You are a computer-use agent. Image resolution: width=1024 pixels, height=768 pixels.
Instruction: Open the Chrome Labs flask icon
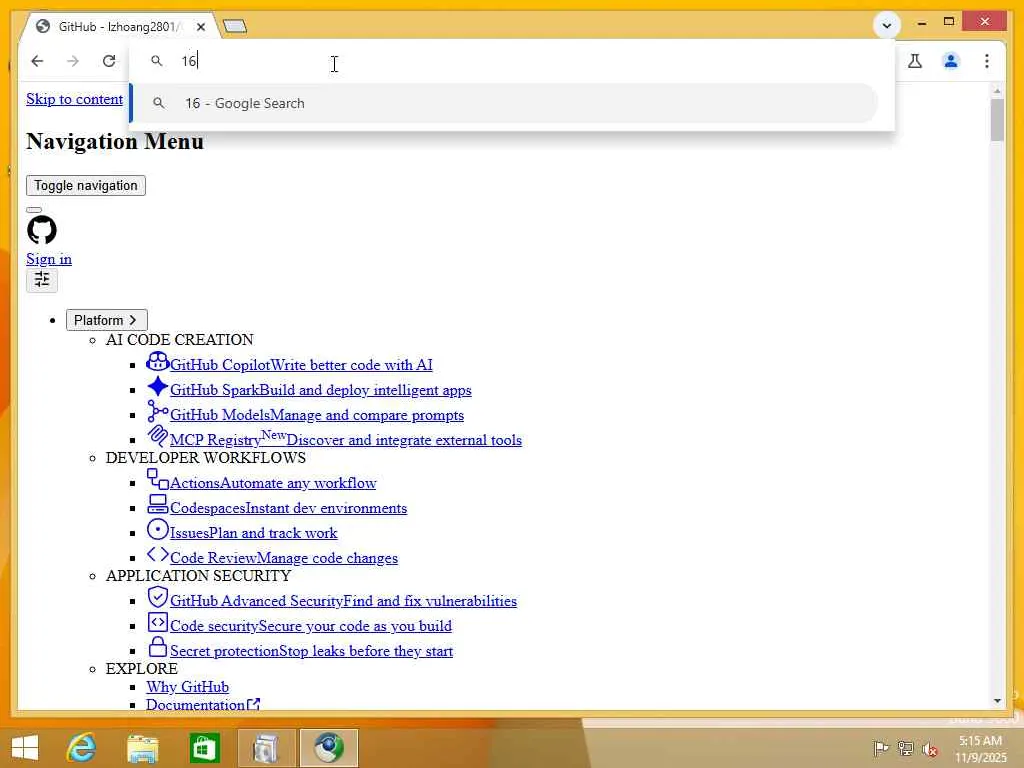click(915, 61)
